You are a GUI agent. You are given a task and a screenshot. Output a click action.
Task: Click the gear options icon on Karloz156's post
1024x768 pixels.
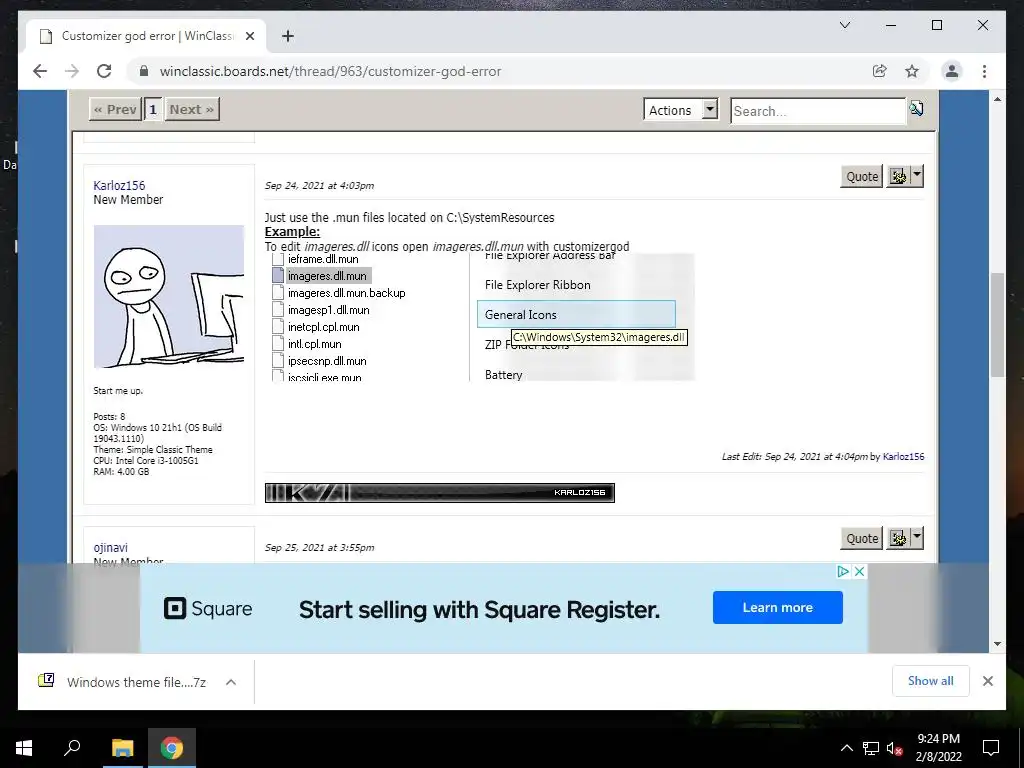pos(898,176)
